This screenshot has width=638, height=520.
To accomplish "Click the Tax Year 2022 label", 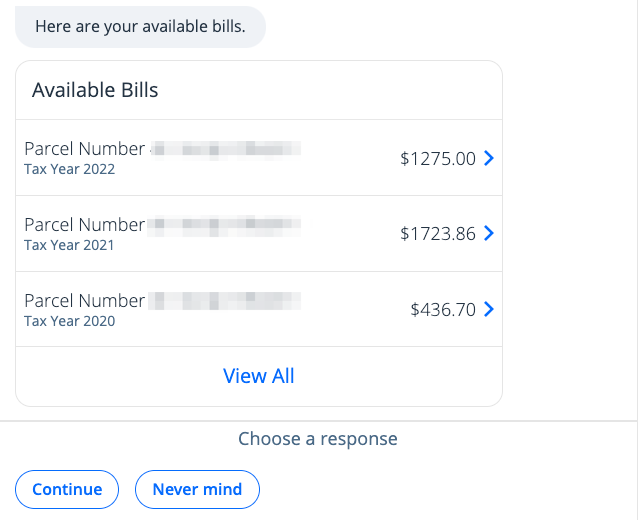I will coord(69,170).
